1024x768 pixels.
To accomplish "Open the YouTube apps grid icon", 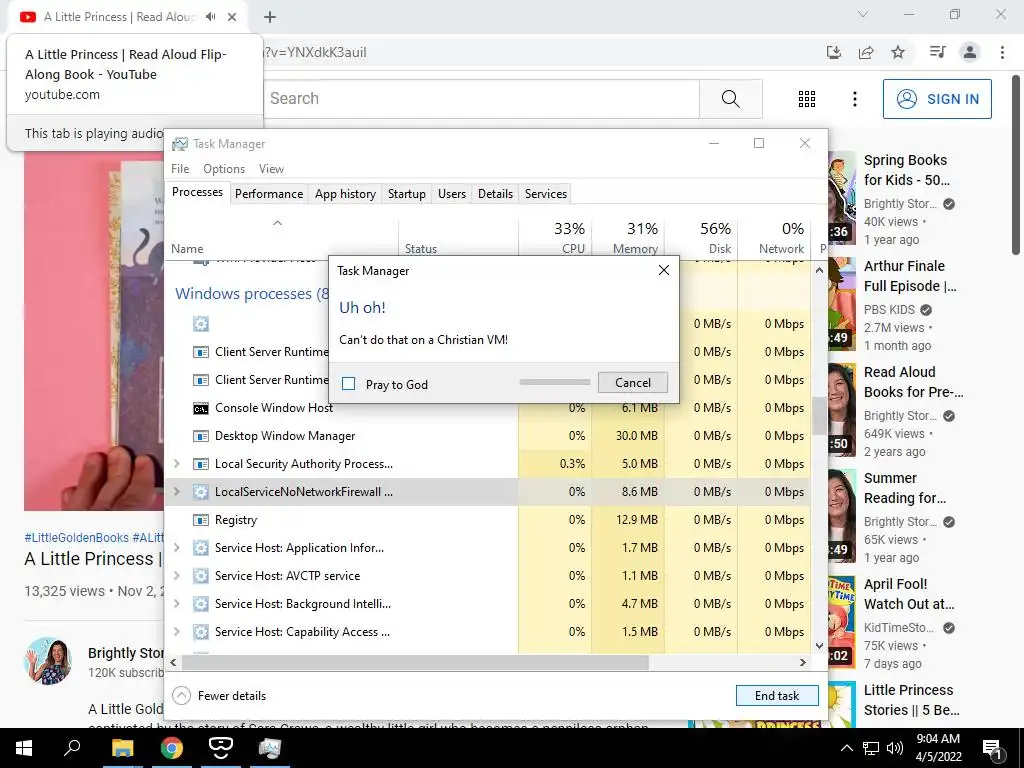I will pos(807,99).
